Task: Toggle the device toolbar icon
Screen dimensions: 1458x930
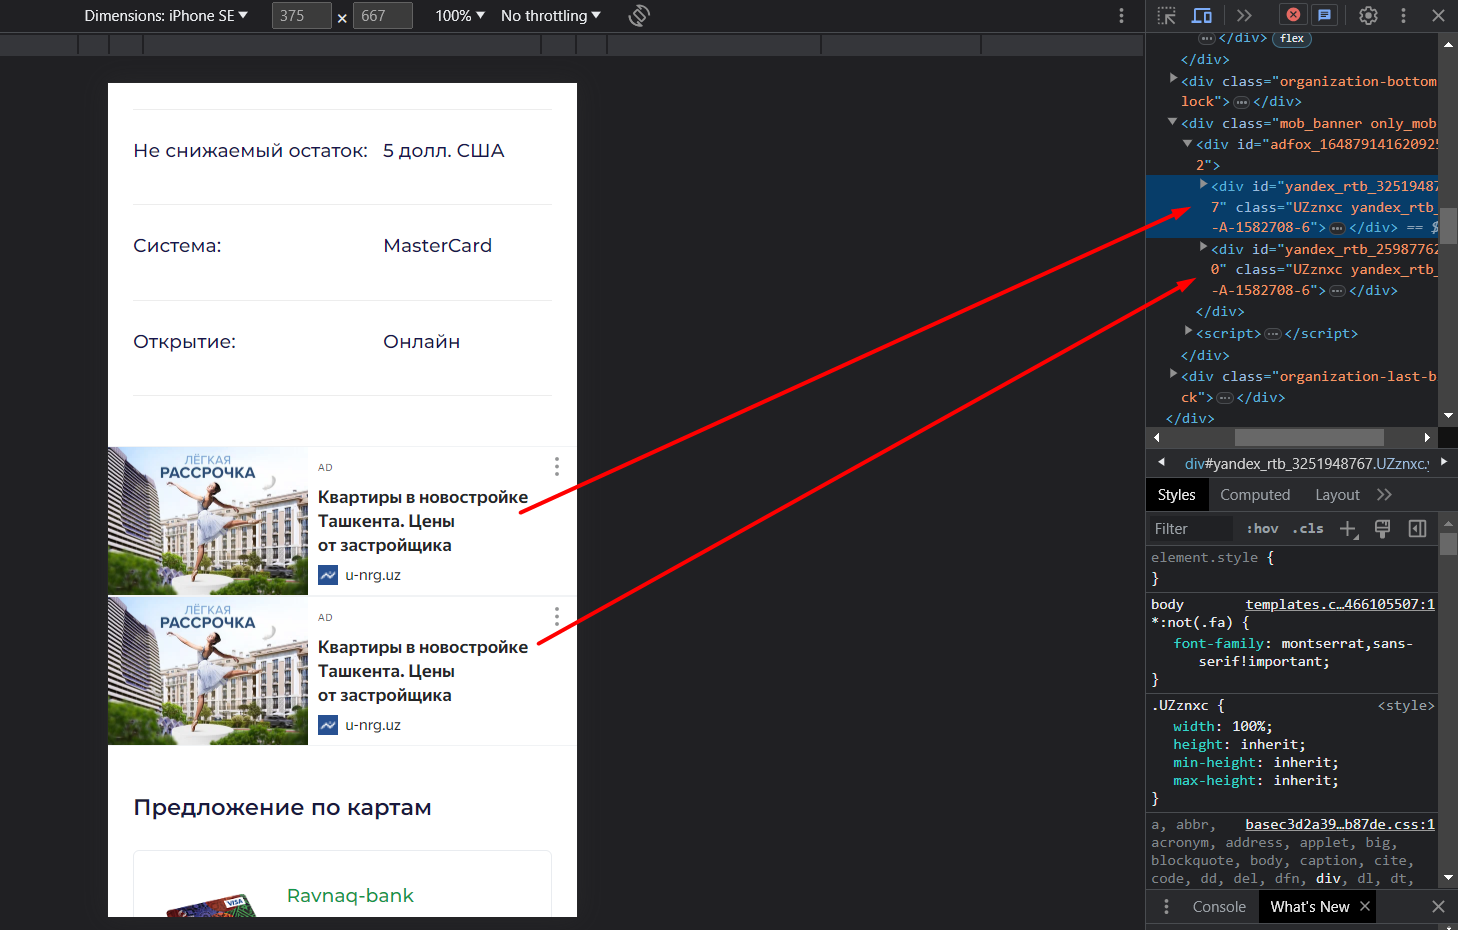Action: [1202, 15]
